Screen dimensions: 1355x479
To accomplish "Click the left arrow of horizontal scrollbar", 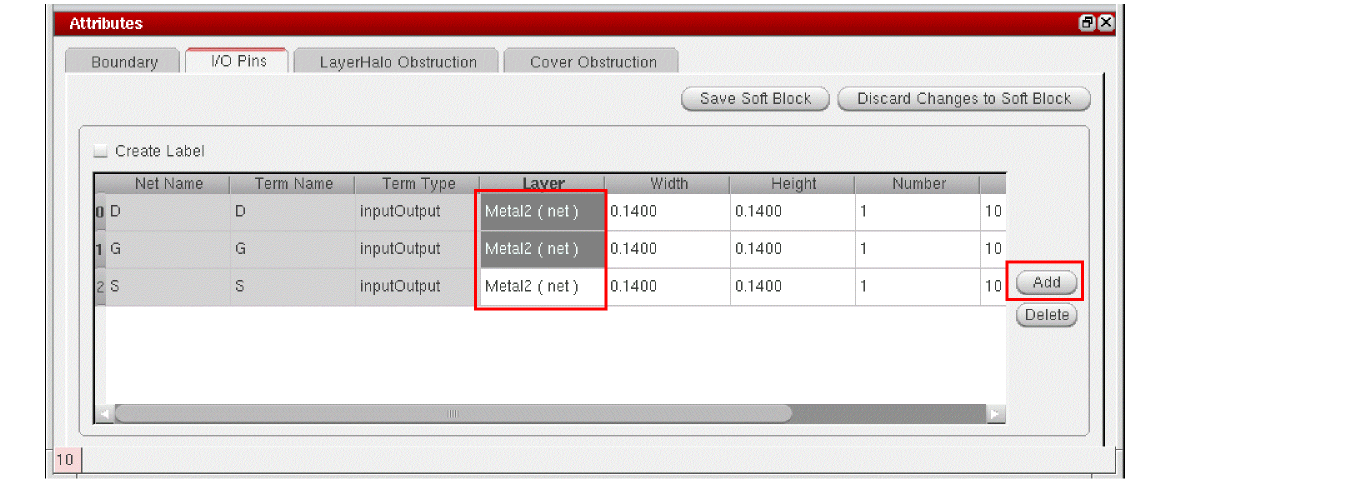I will click(x=103, y=413).
